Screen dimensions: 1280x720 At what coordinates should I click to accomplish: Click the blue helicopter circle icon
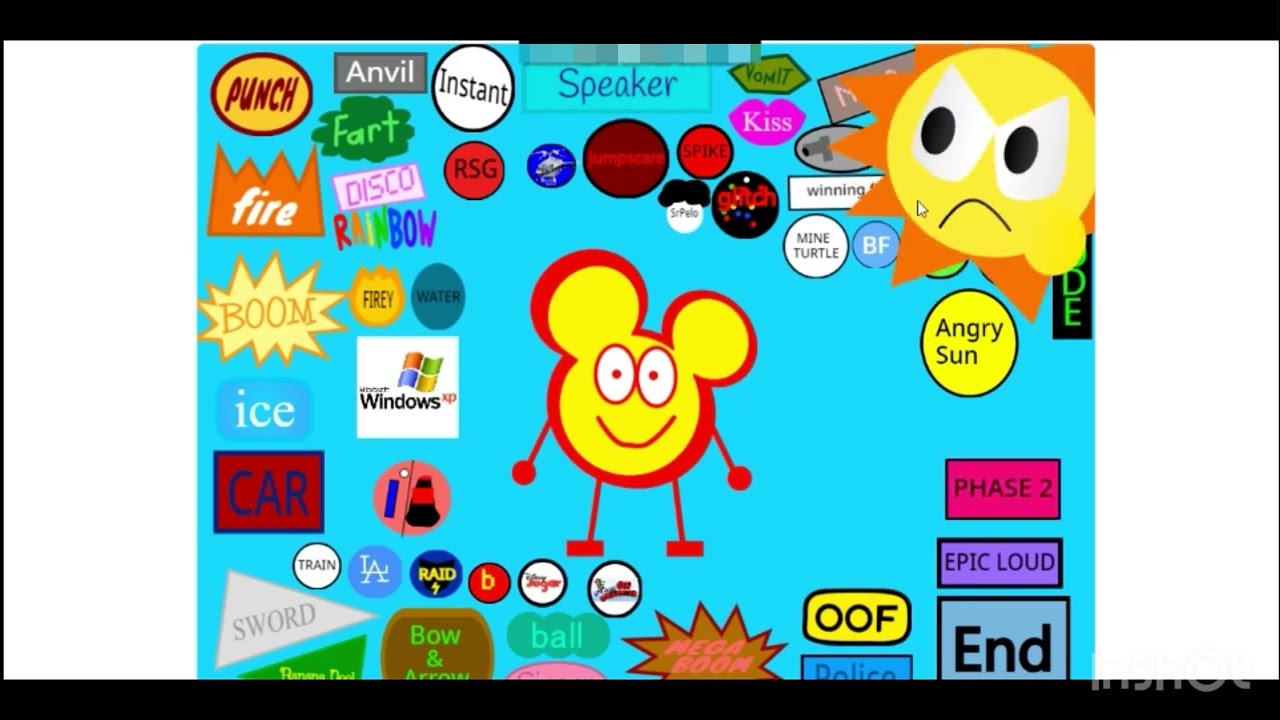tap(551, 166)
